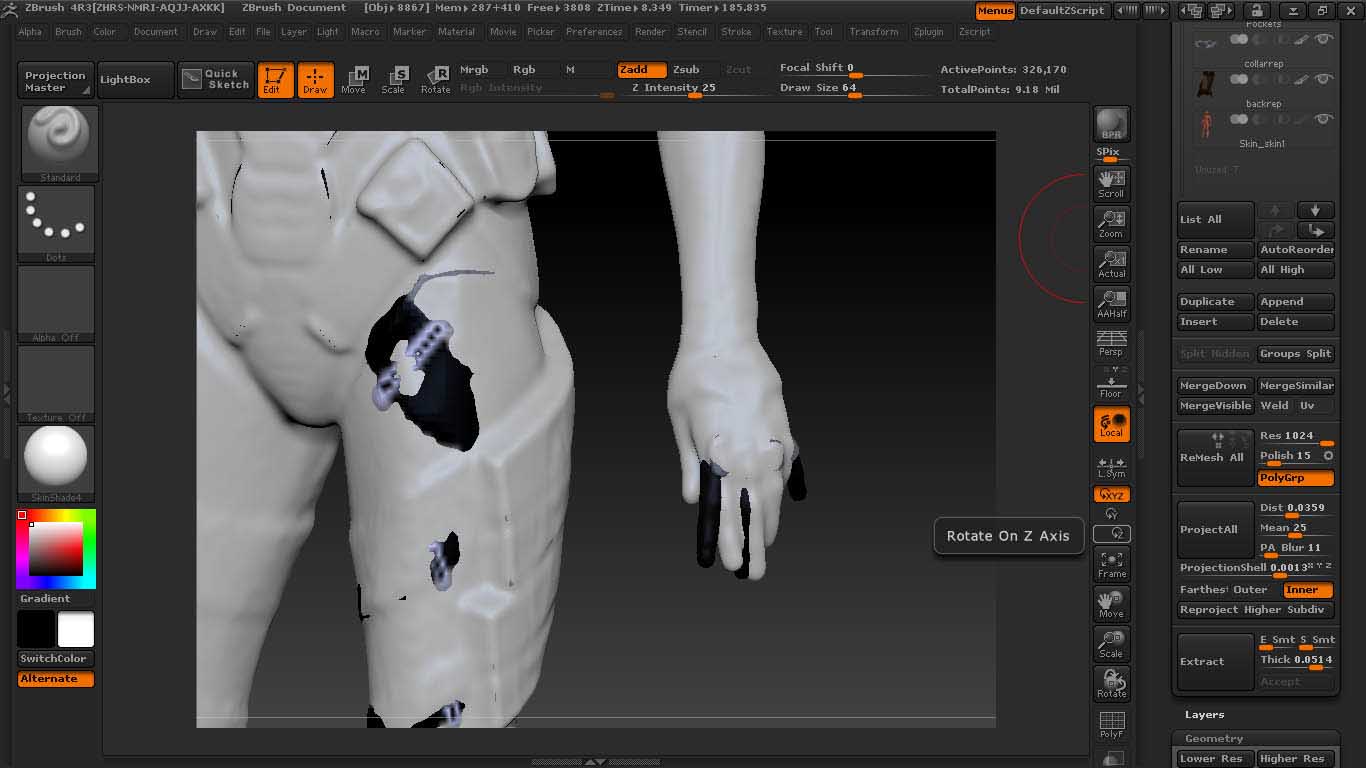Turn on the Floor grid
This screenshot has height=768, width=1366.
tap(1111, 381)
